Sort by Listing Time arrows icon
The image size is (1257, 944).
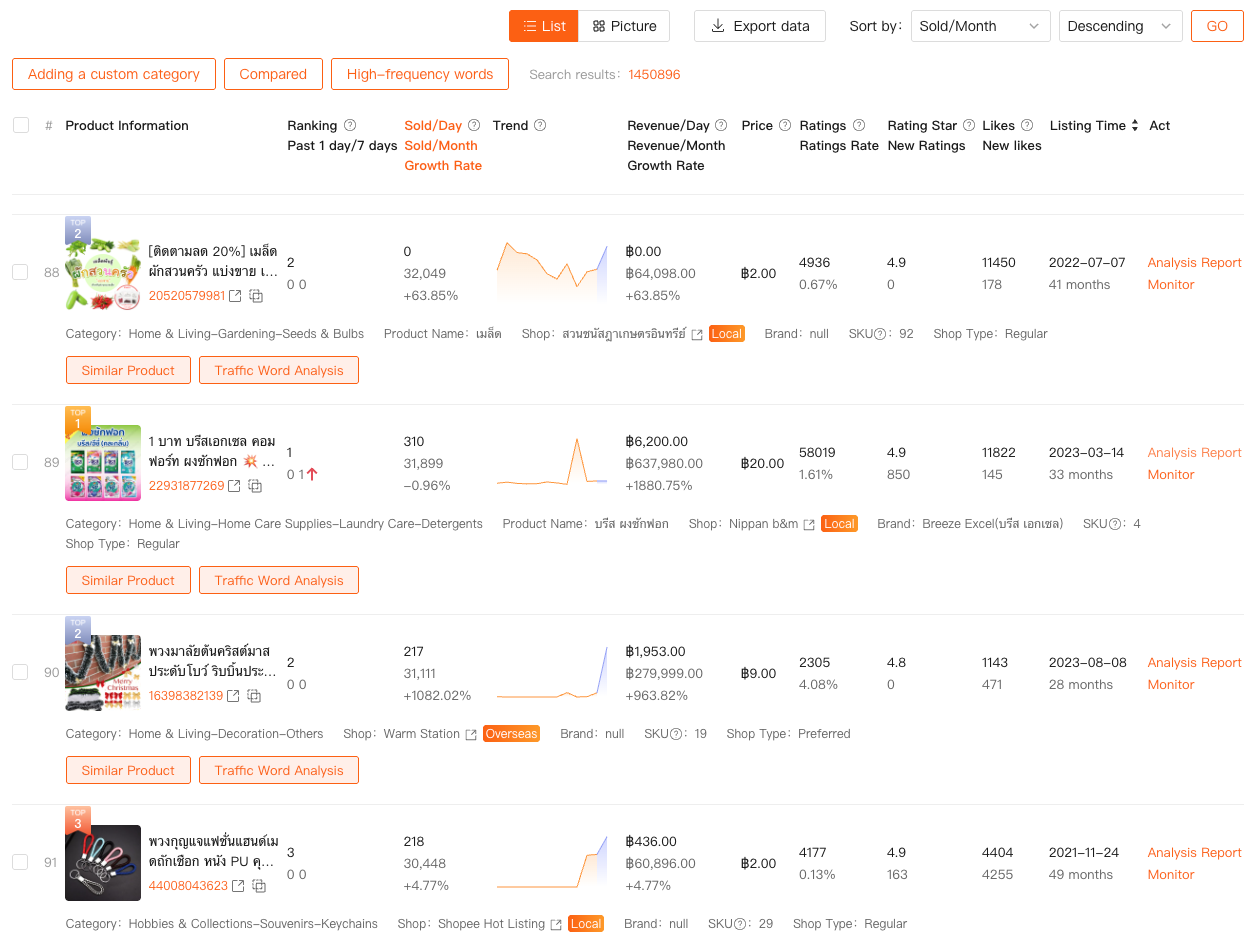[x=1134, y=126]
